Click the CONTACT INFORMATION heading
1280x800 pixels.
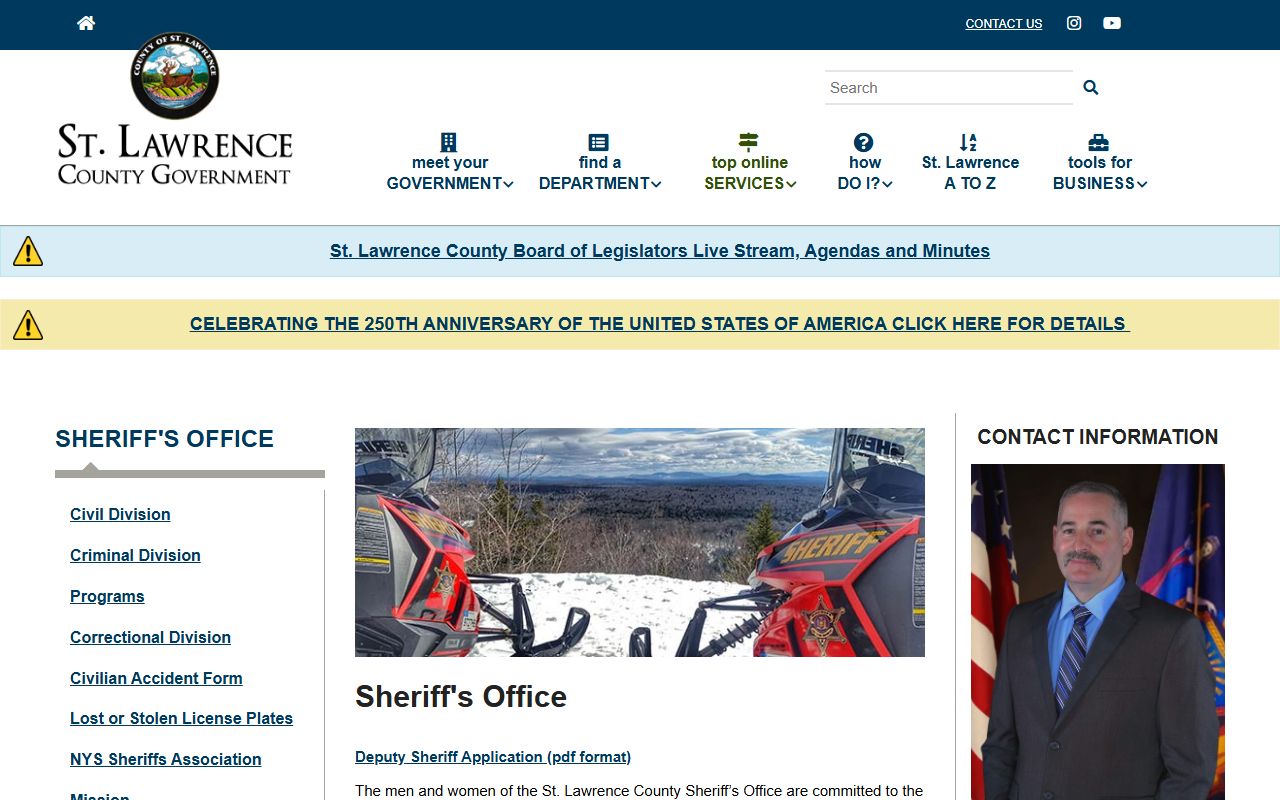pyautogui.click(x=1098, y=437)
